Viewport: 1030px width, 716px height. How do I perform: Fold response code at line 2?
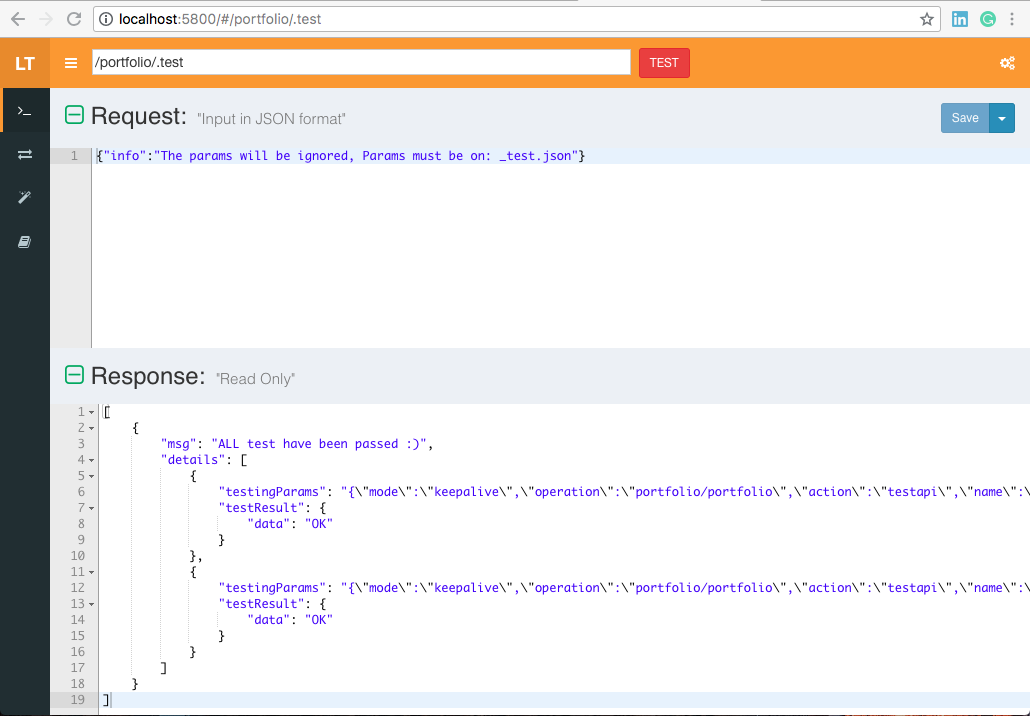coord(91,428)
